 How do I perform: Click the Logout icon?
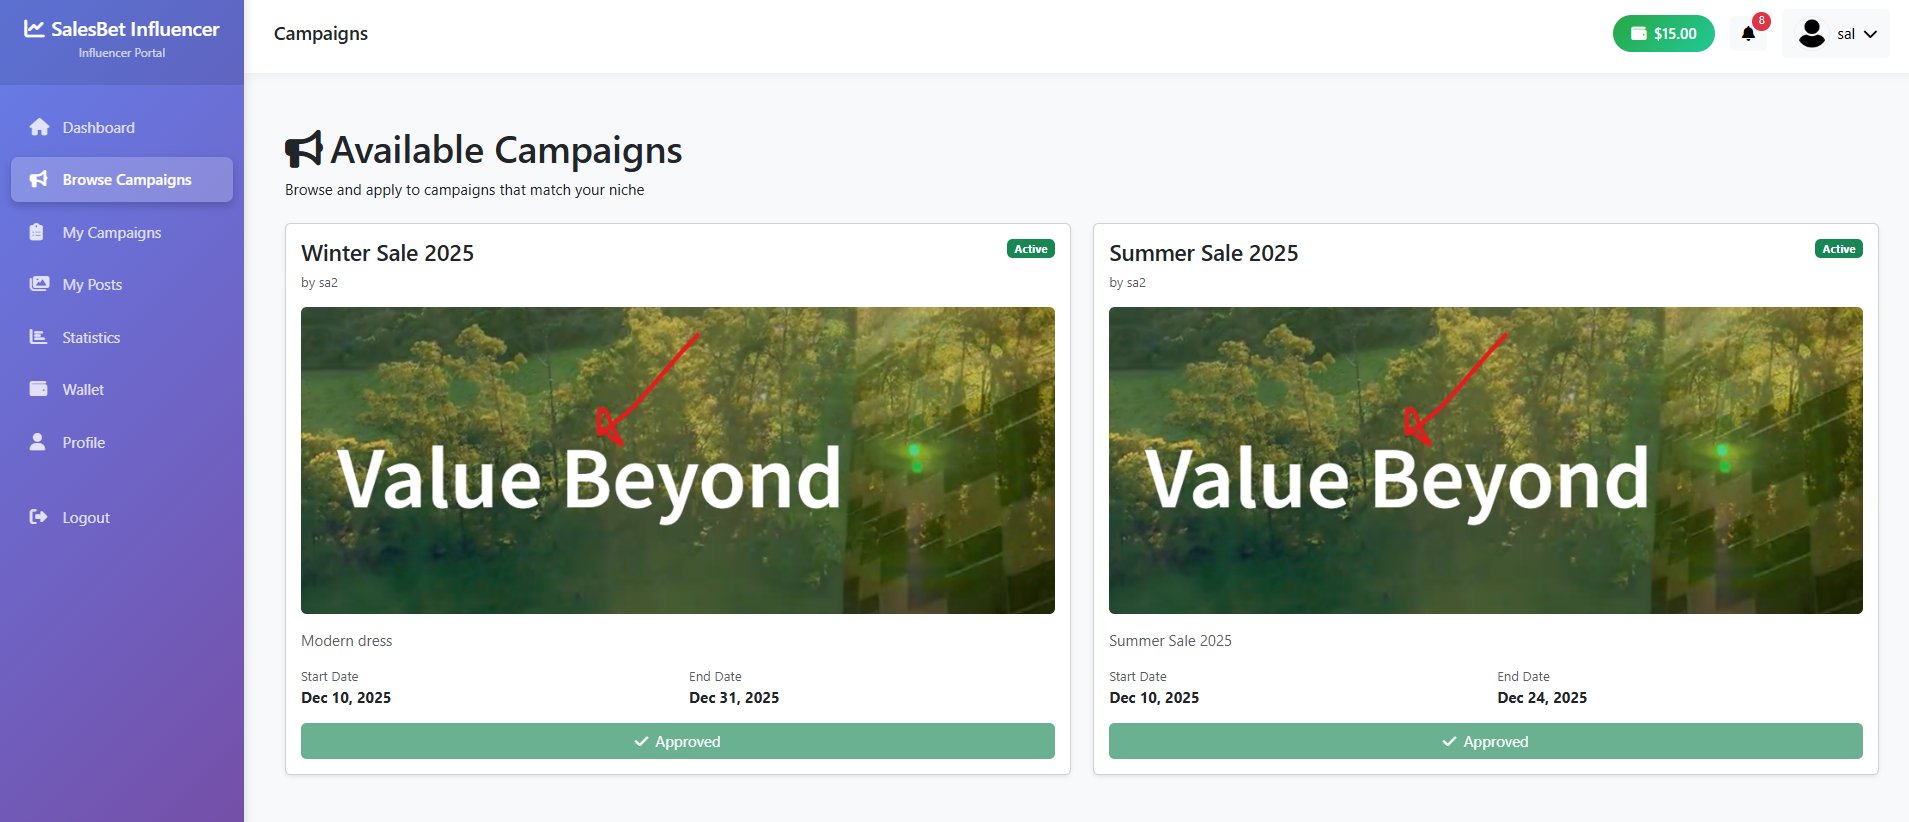pyautogui.click(x=38, y=517)
